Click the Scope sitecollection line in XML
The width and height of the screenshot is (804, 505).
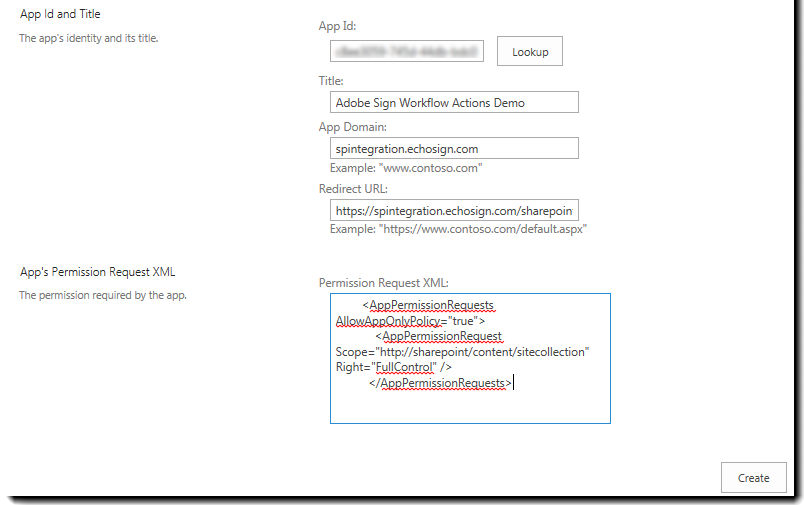click(463, 352)
